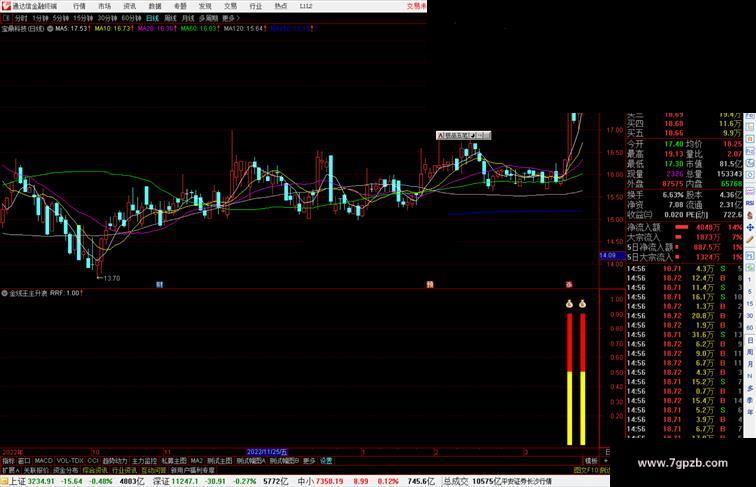Switch indicator to CCI

pos(93,461)
